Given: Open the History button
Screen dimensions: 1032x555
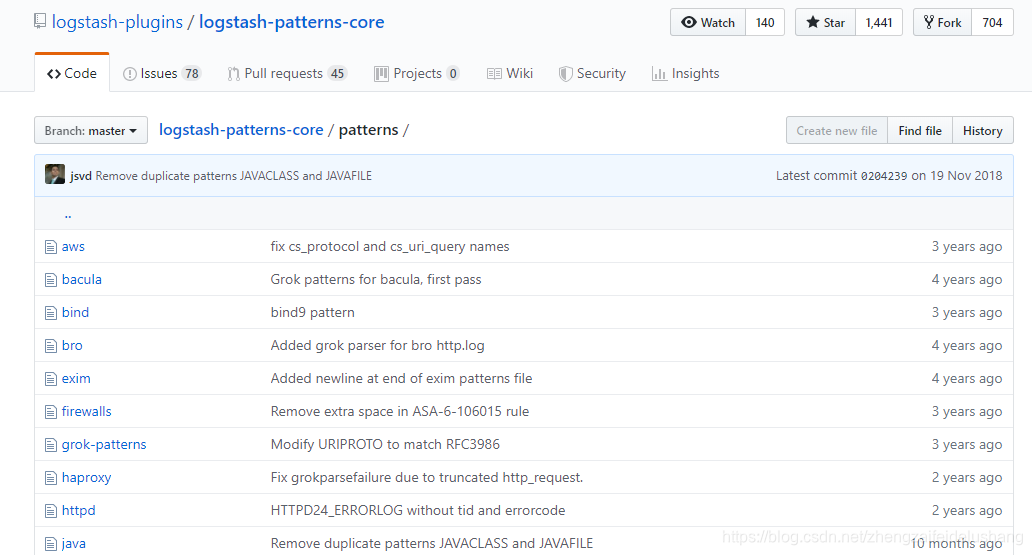Looking at the screenshot, I should pyautogui.click(x=983, y=130).
